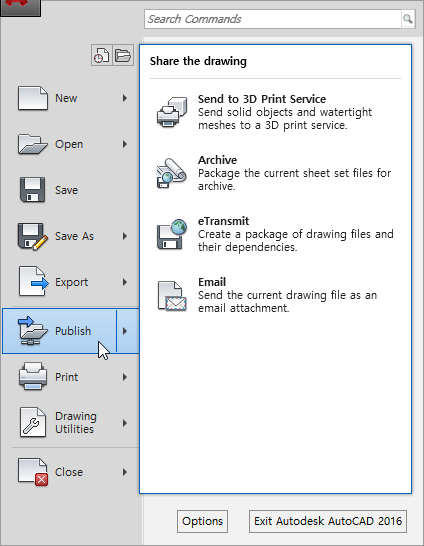This screenshot has height=546, width=424.
Task: Show Open Documents icon button
Action: pos(123,55)
